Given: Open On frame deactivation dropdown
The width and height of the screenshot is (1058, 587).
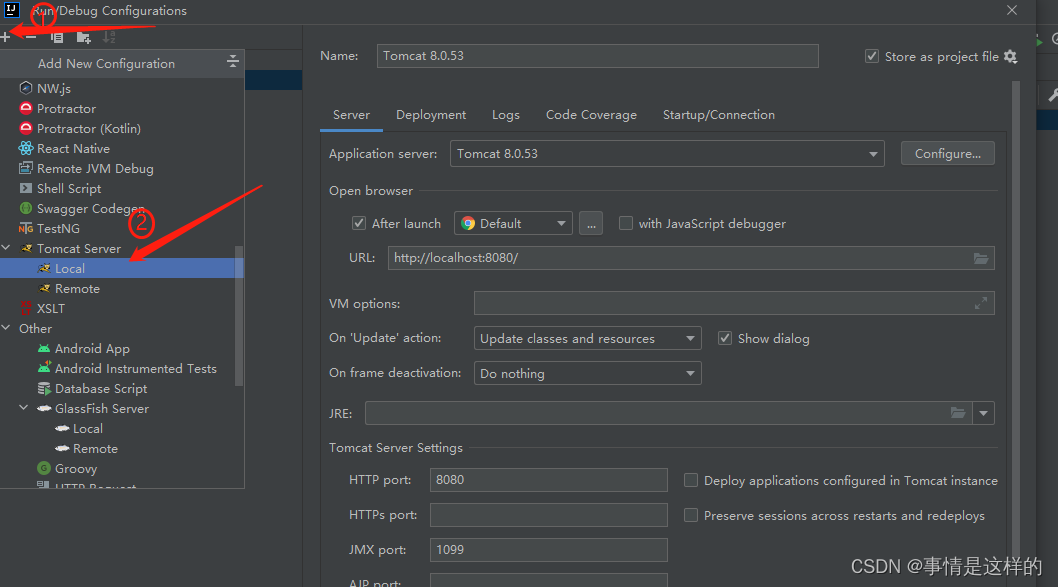Looking at the screenshot, I should 587,373.
